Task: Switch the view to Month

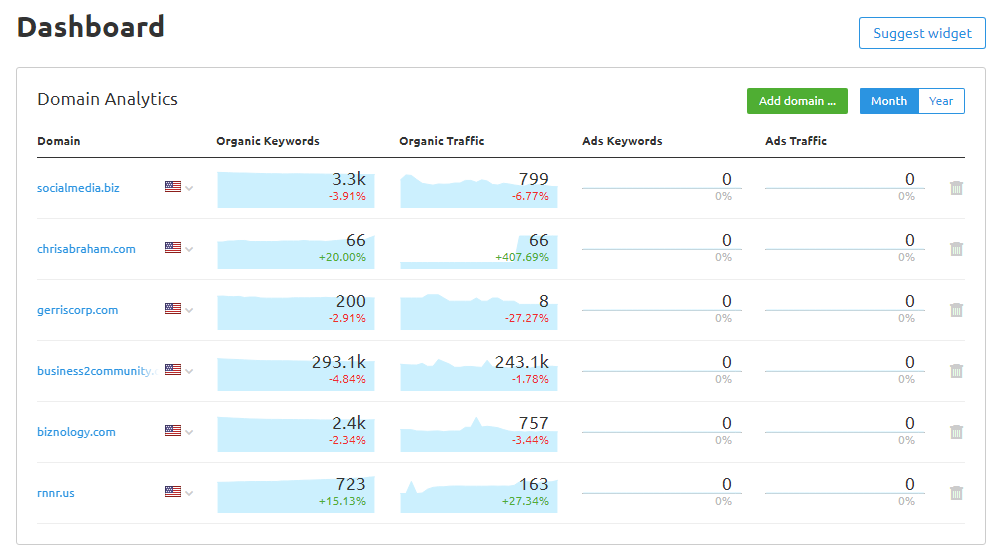Action: click(889, 101)
